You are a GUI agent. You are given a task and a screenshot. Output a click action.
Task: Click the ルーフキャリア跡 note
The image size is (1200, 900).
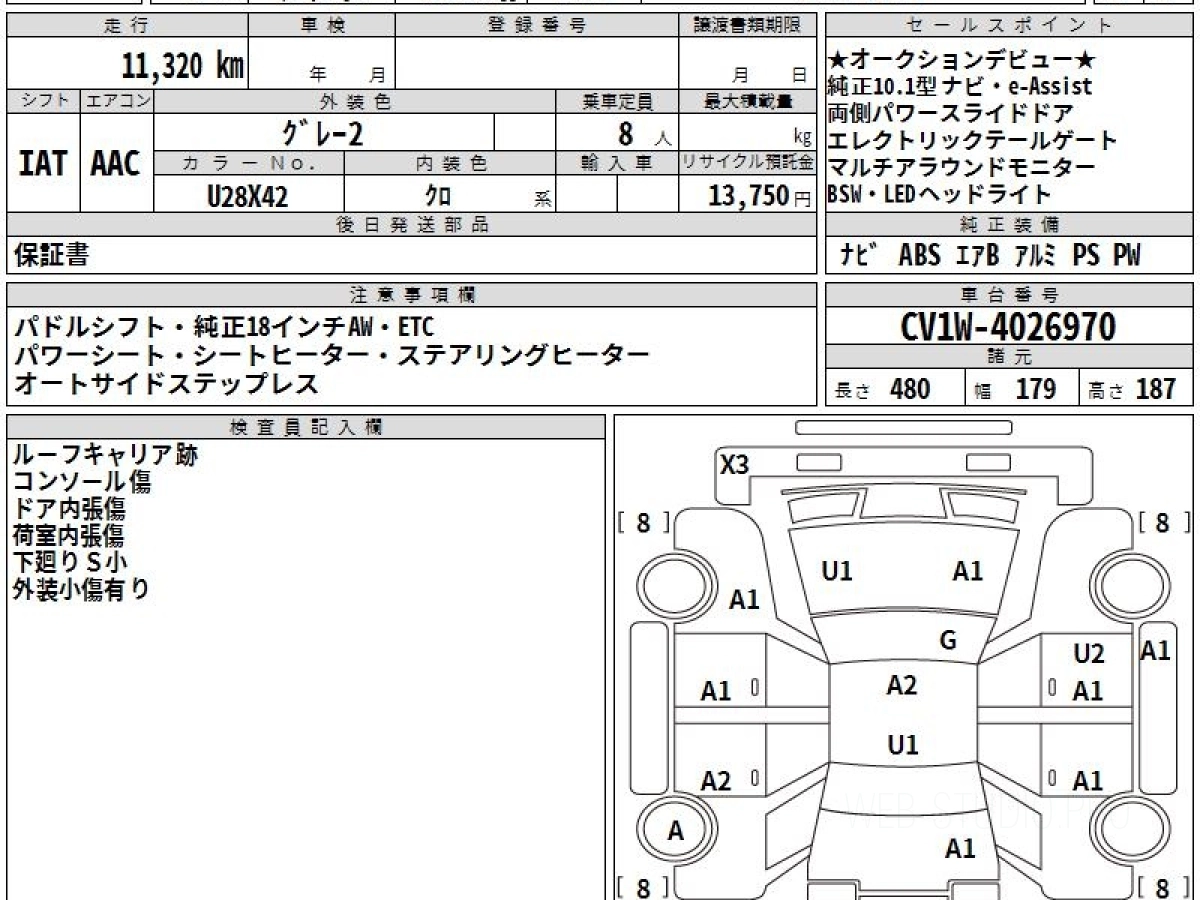[105, 455]
